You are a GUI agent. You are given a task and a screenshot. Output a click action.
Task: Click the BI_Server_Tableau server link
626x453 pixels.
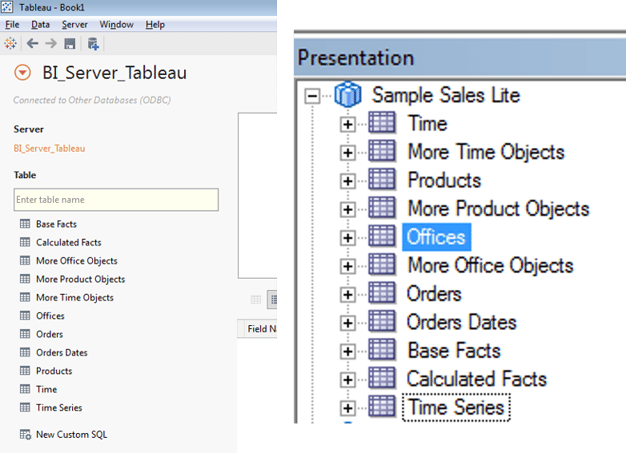(x=49, y=149)
